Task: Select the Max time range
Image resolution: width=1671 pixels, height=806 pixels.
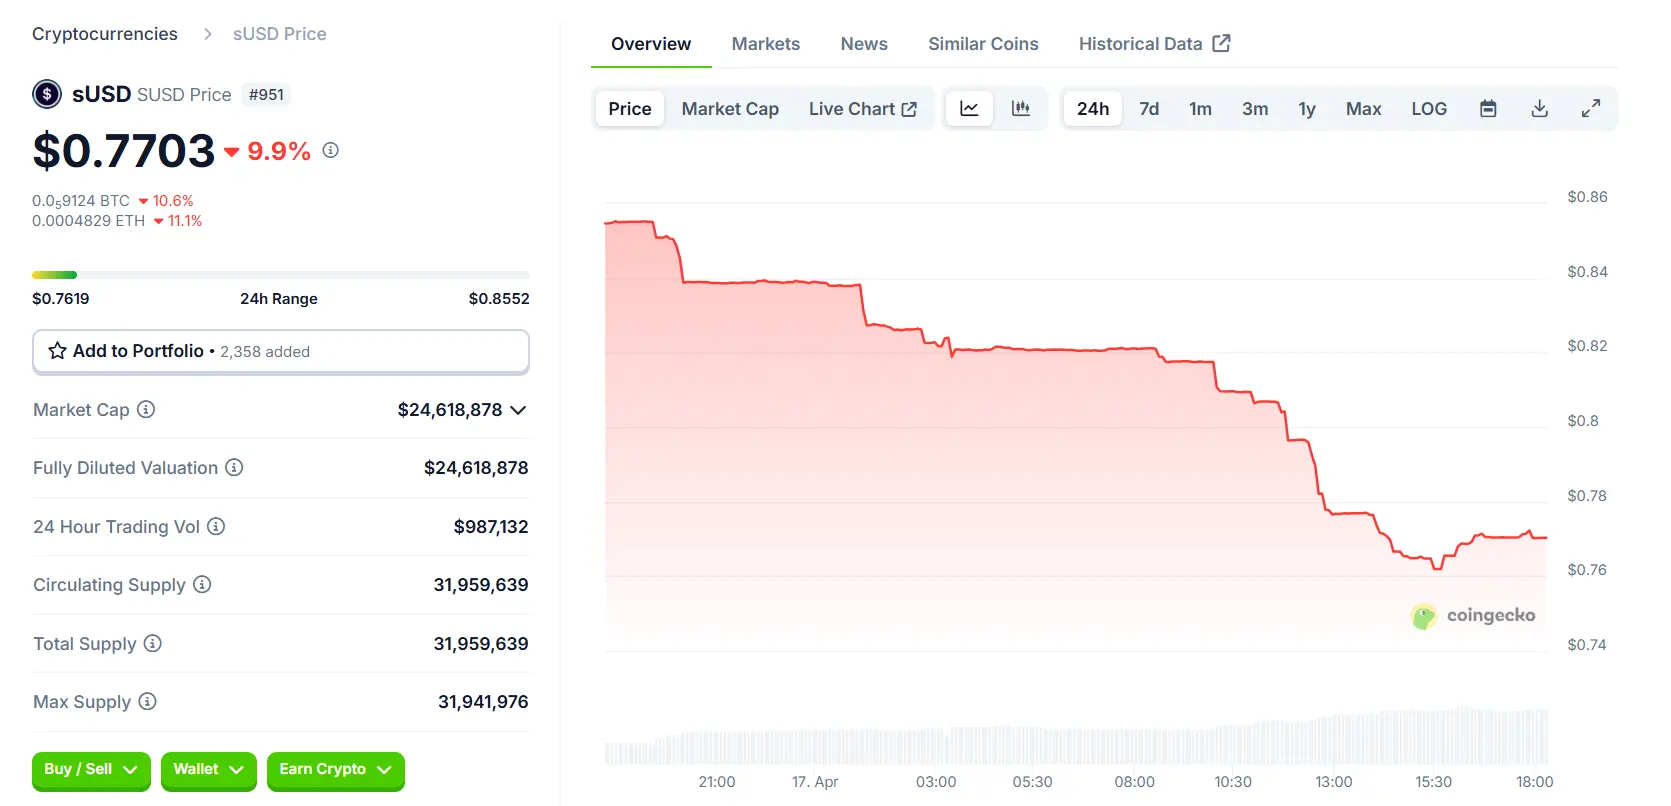Action: [1363, 108]
